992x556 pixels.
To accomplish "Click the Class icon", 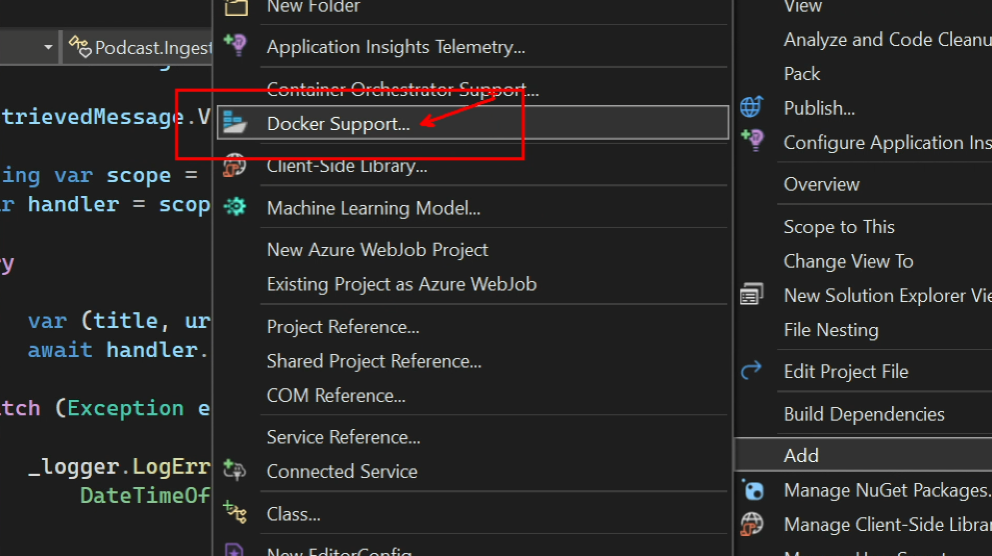I will point(235,513).
